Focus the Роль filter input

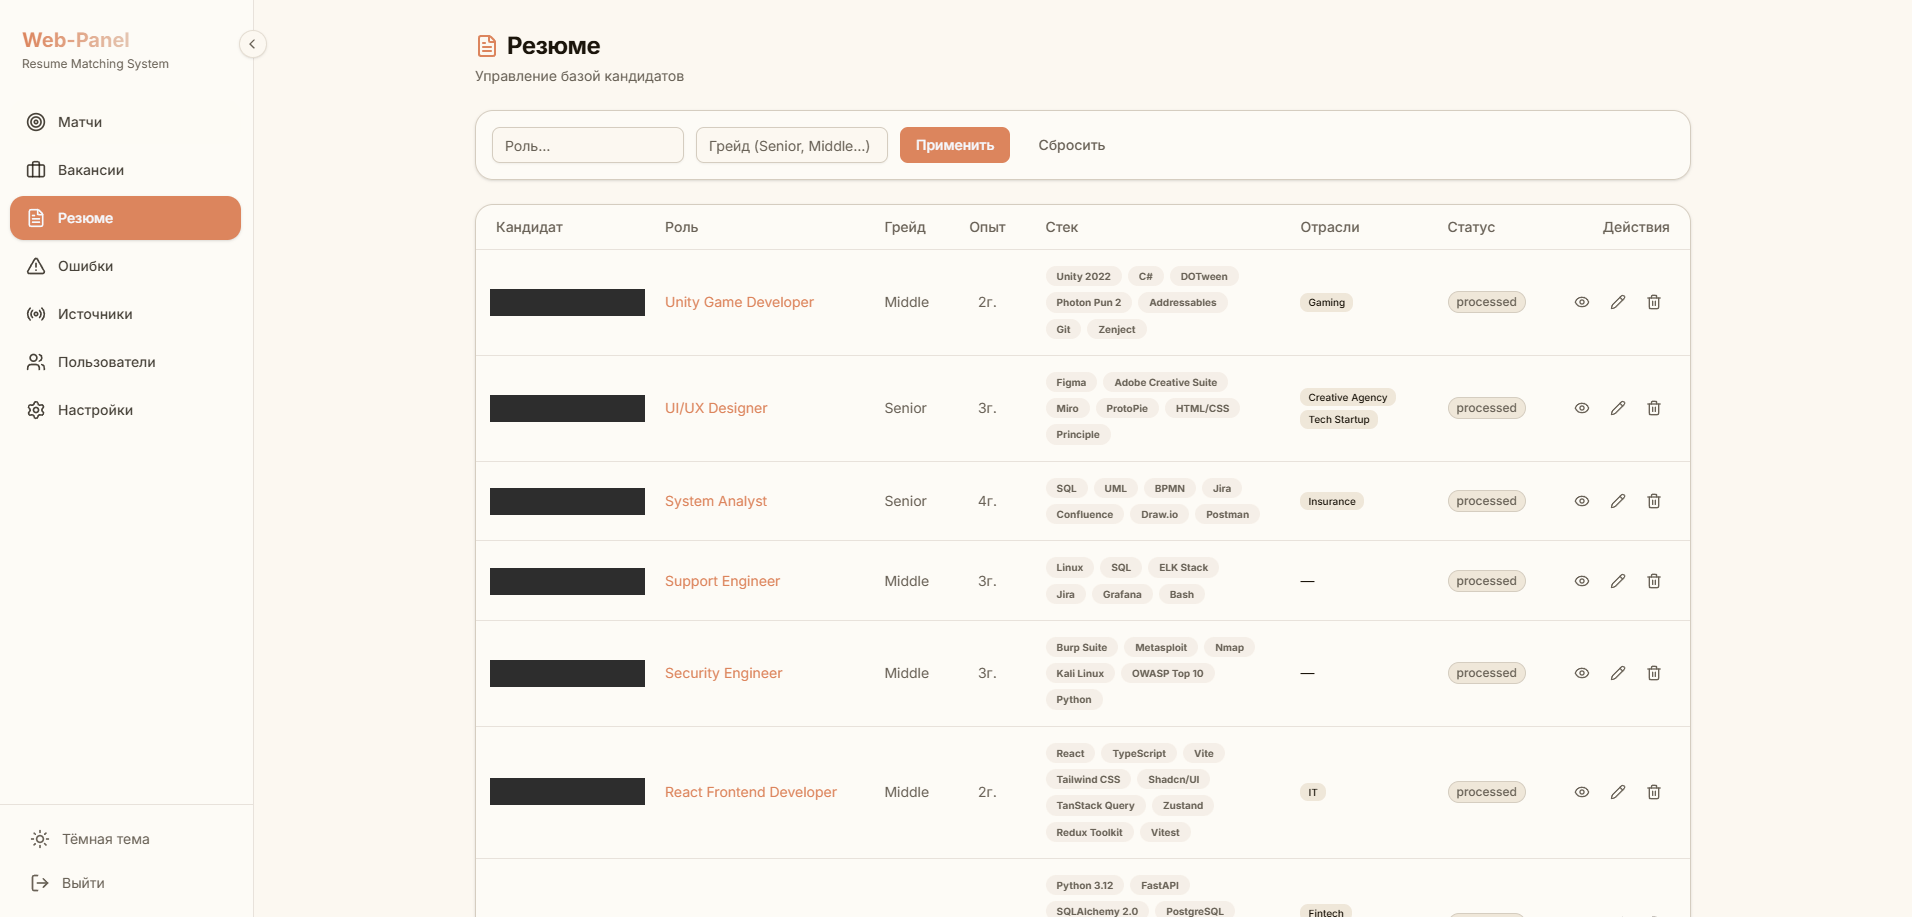click(x=588, y=145)
